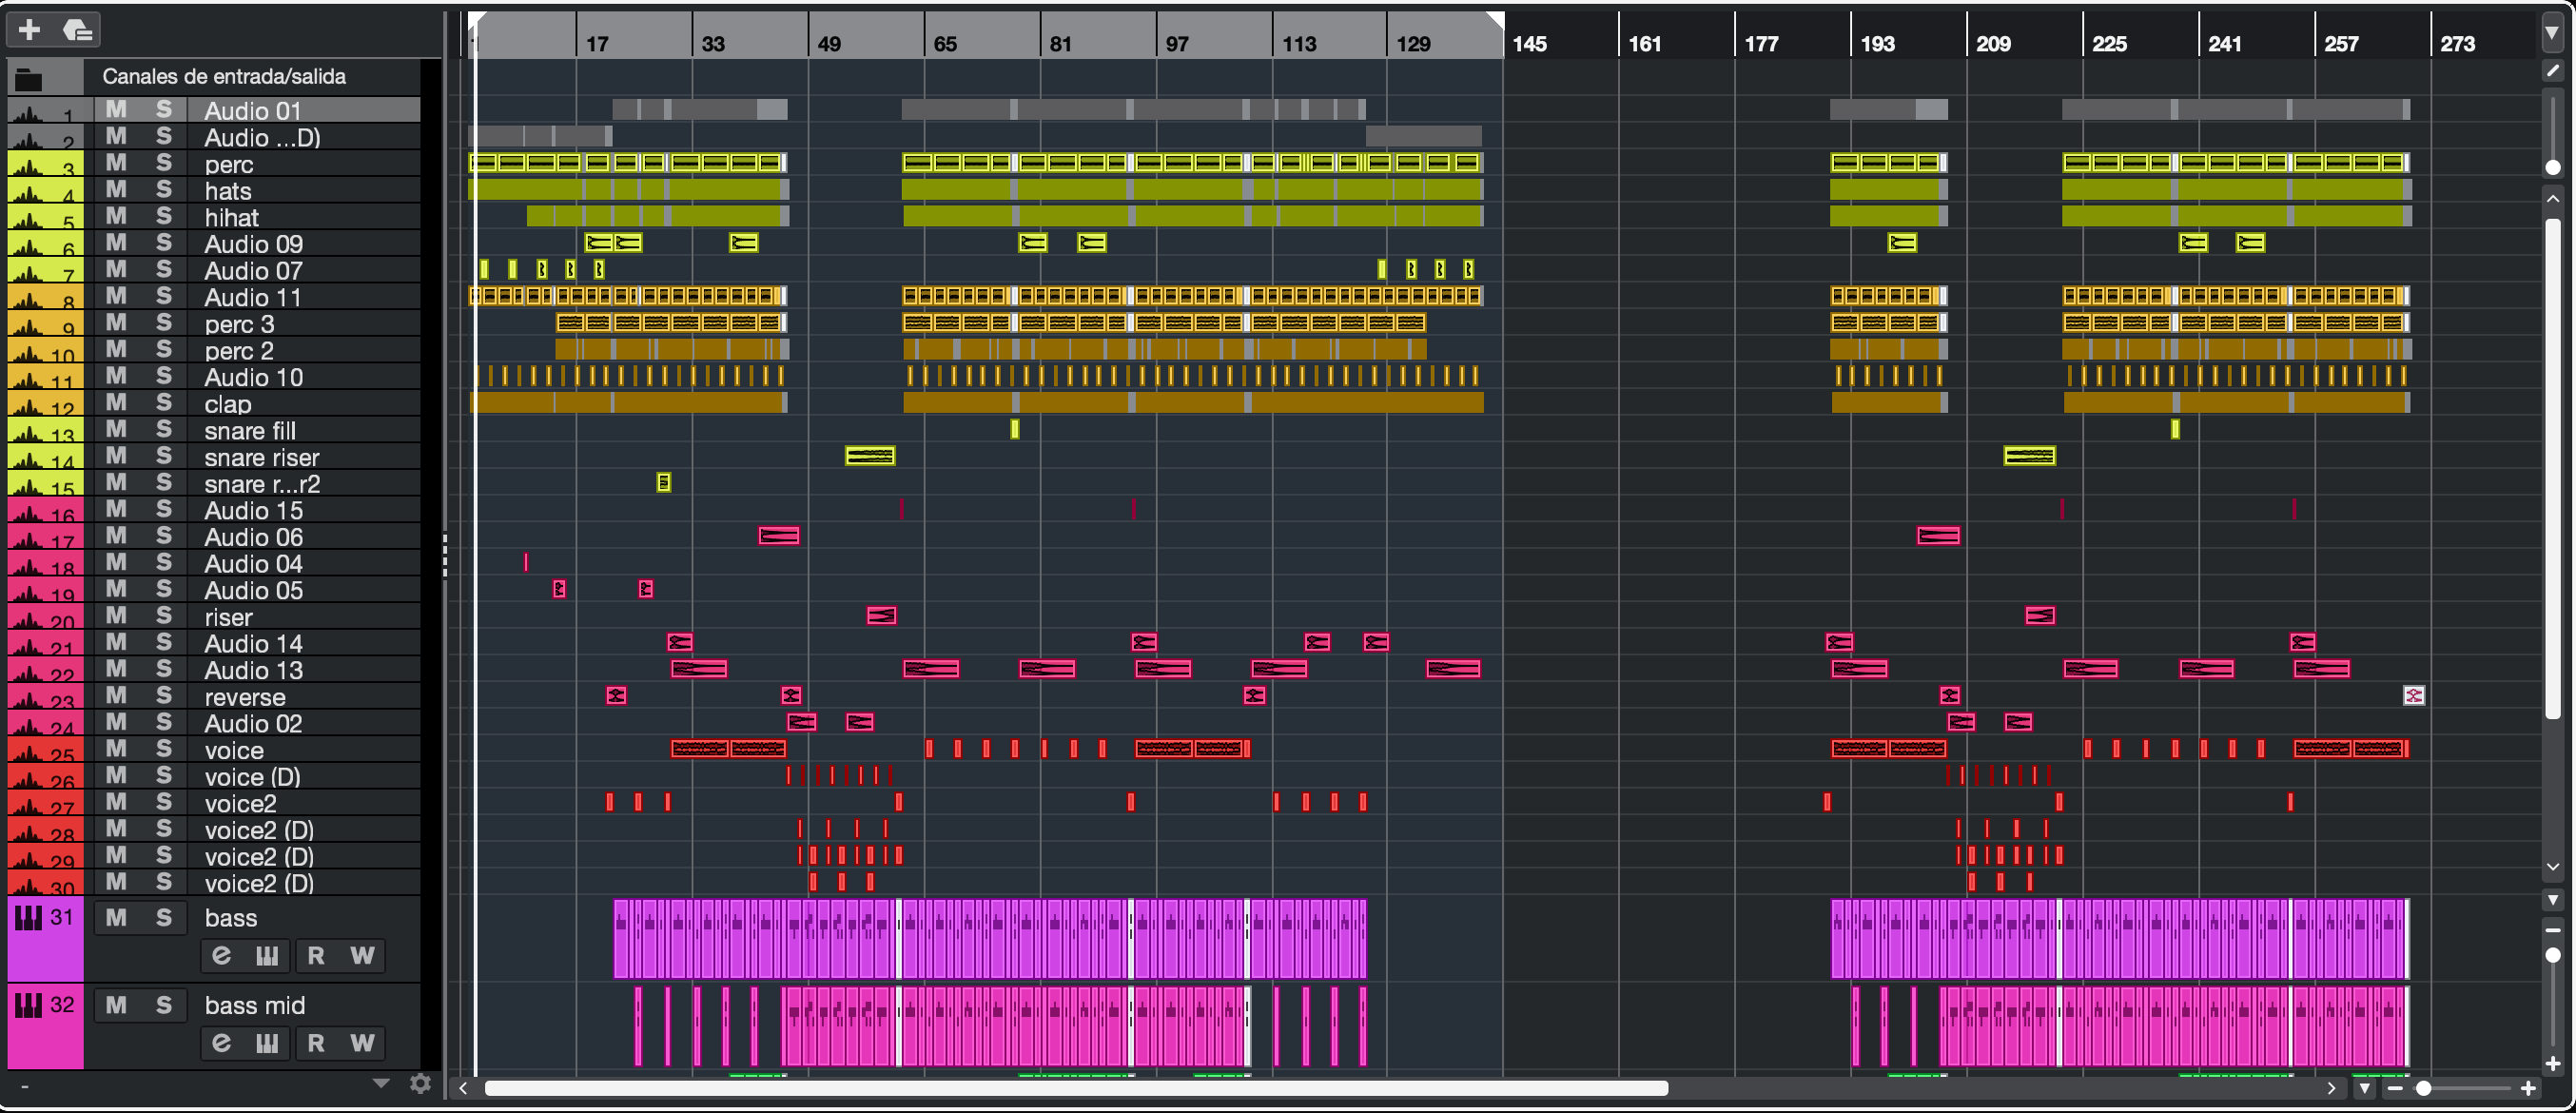2576x1113 pixels.
Task: Open the dropdown arrow beside track list gear
Action: point(381,1083)
